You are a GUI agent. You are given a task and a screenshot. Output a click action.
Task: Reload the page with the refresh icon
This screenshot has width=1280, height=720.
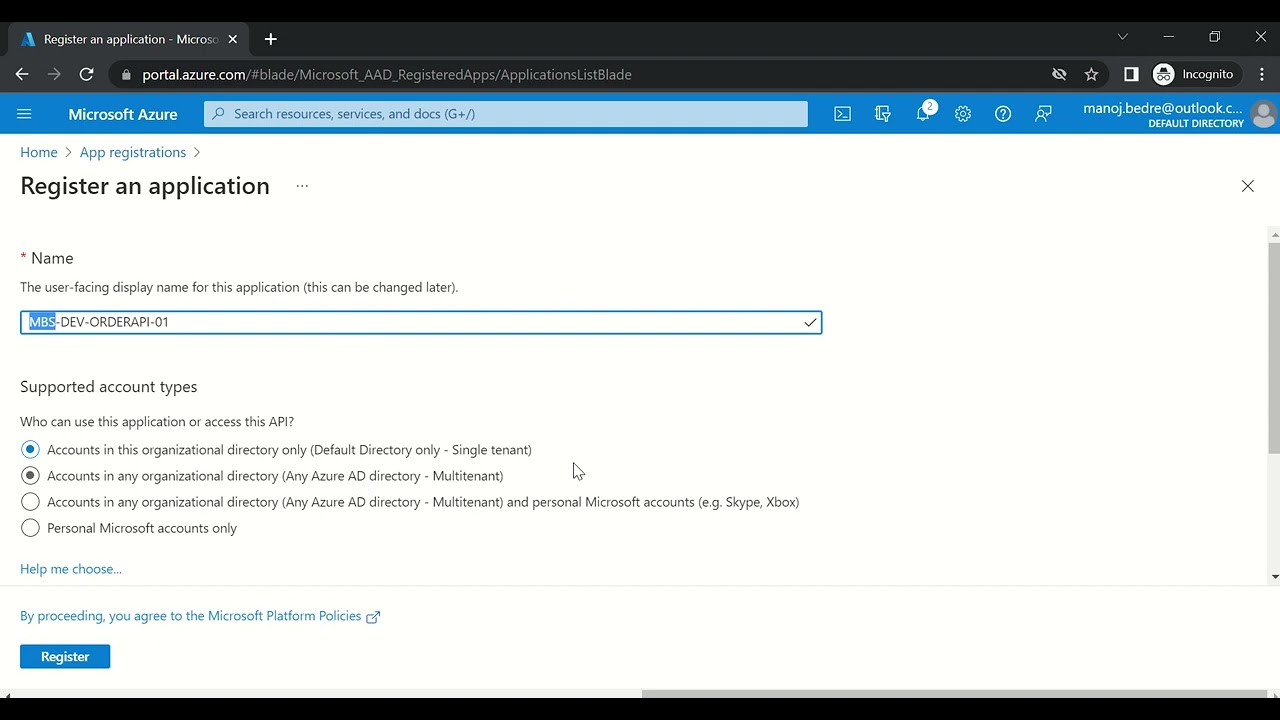(87, 74)
